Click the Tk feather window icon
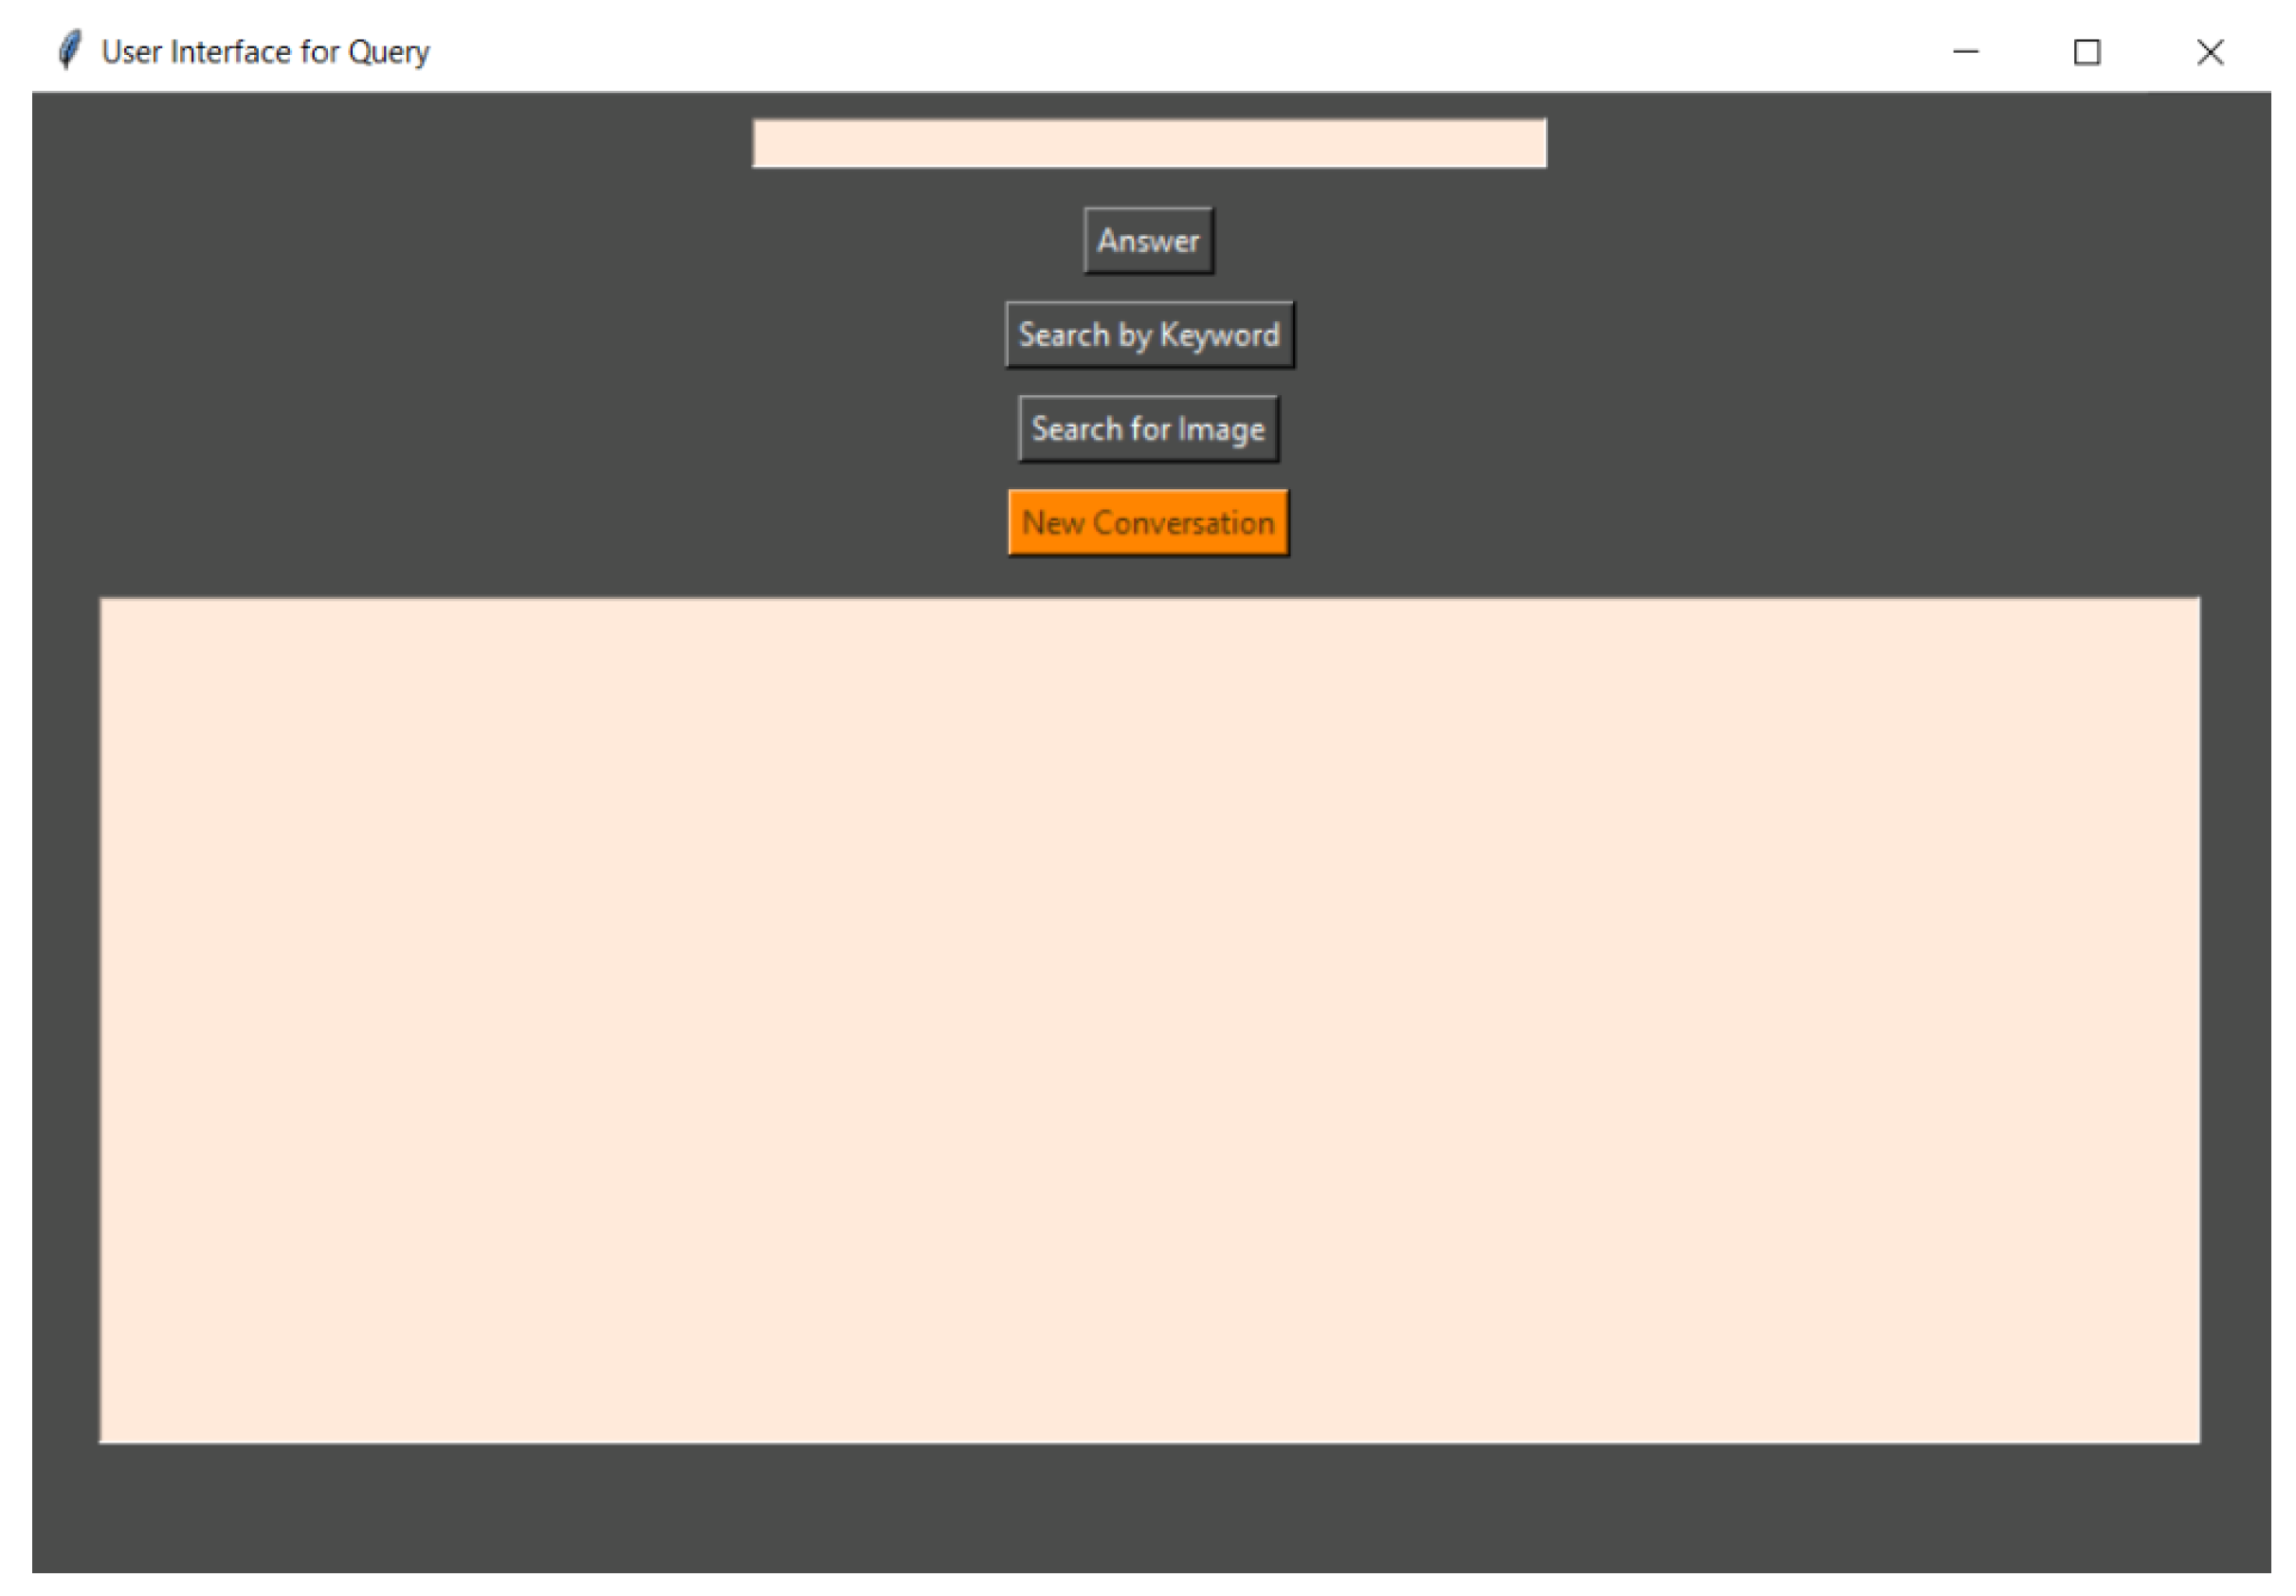The width and height of the screenshot is (2296, 1596). [69, 50]
